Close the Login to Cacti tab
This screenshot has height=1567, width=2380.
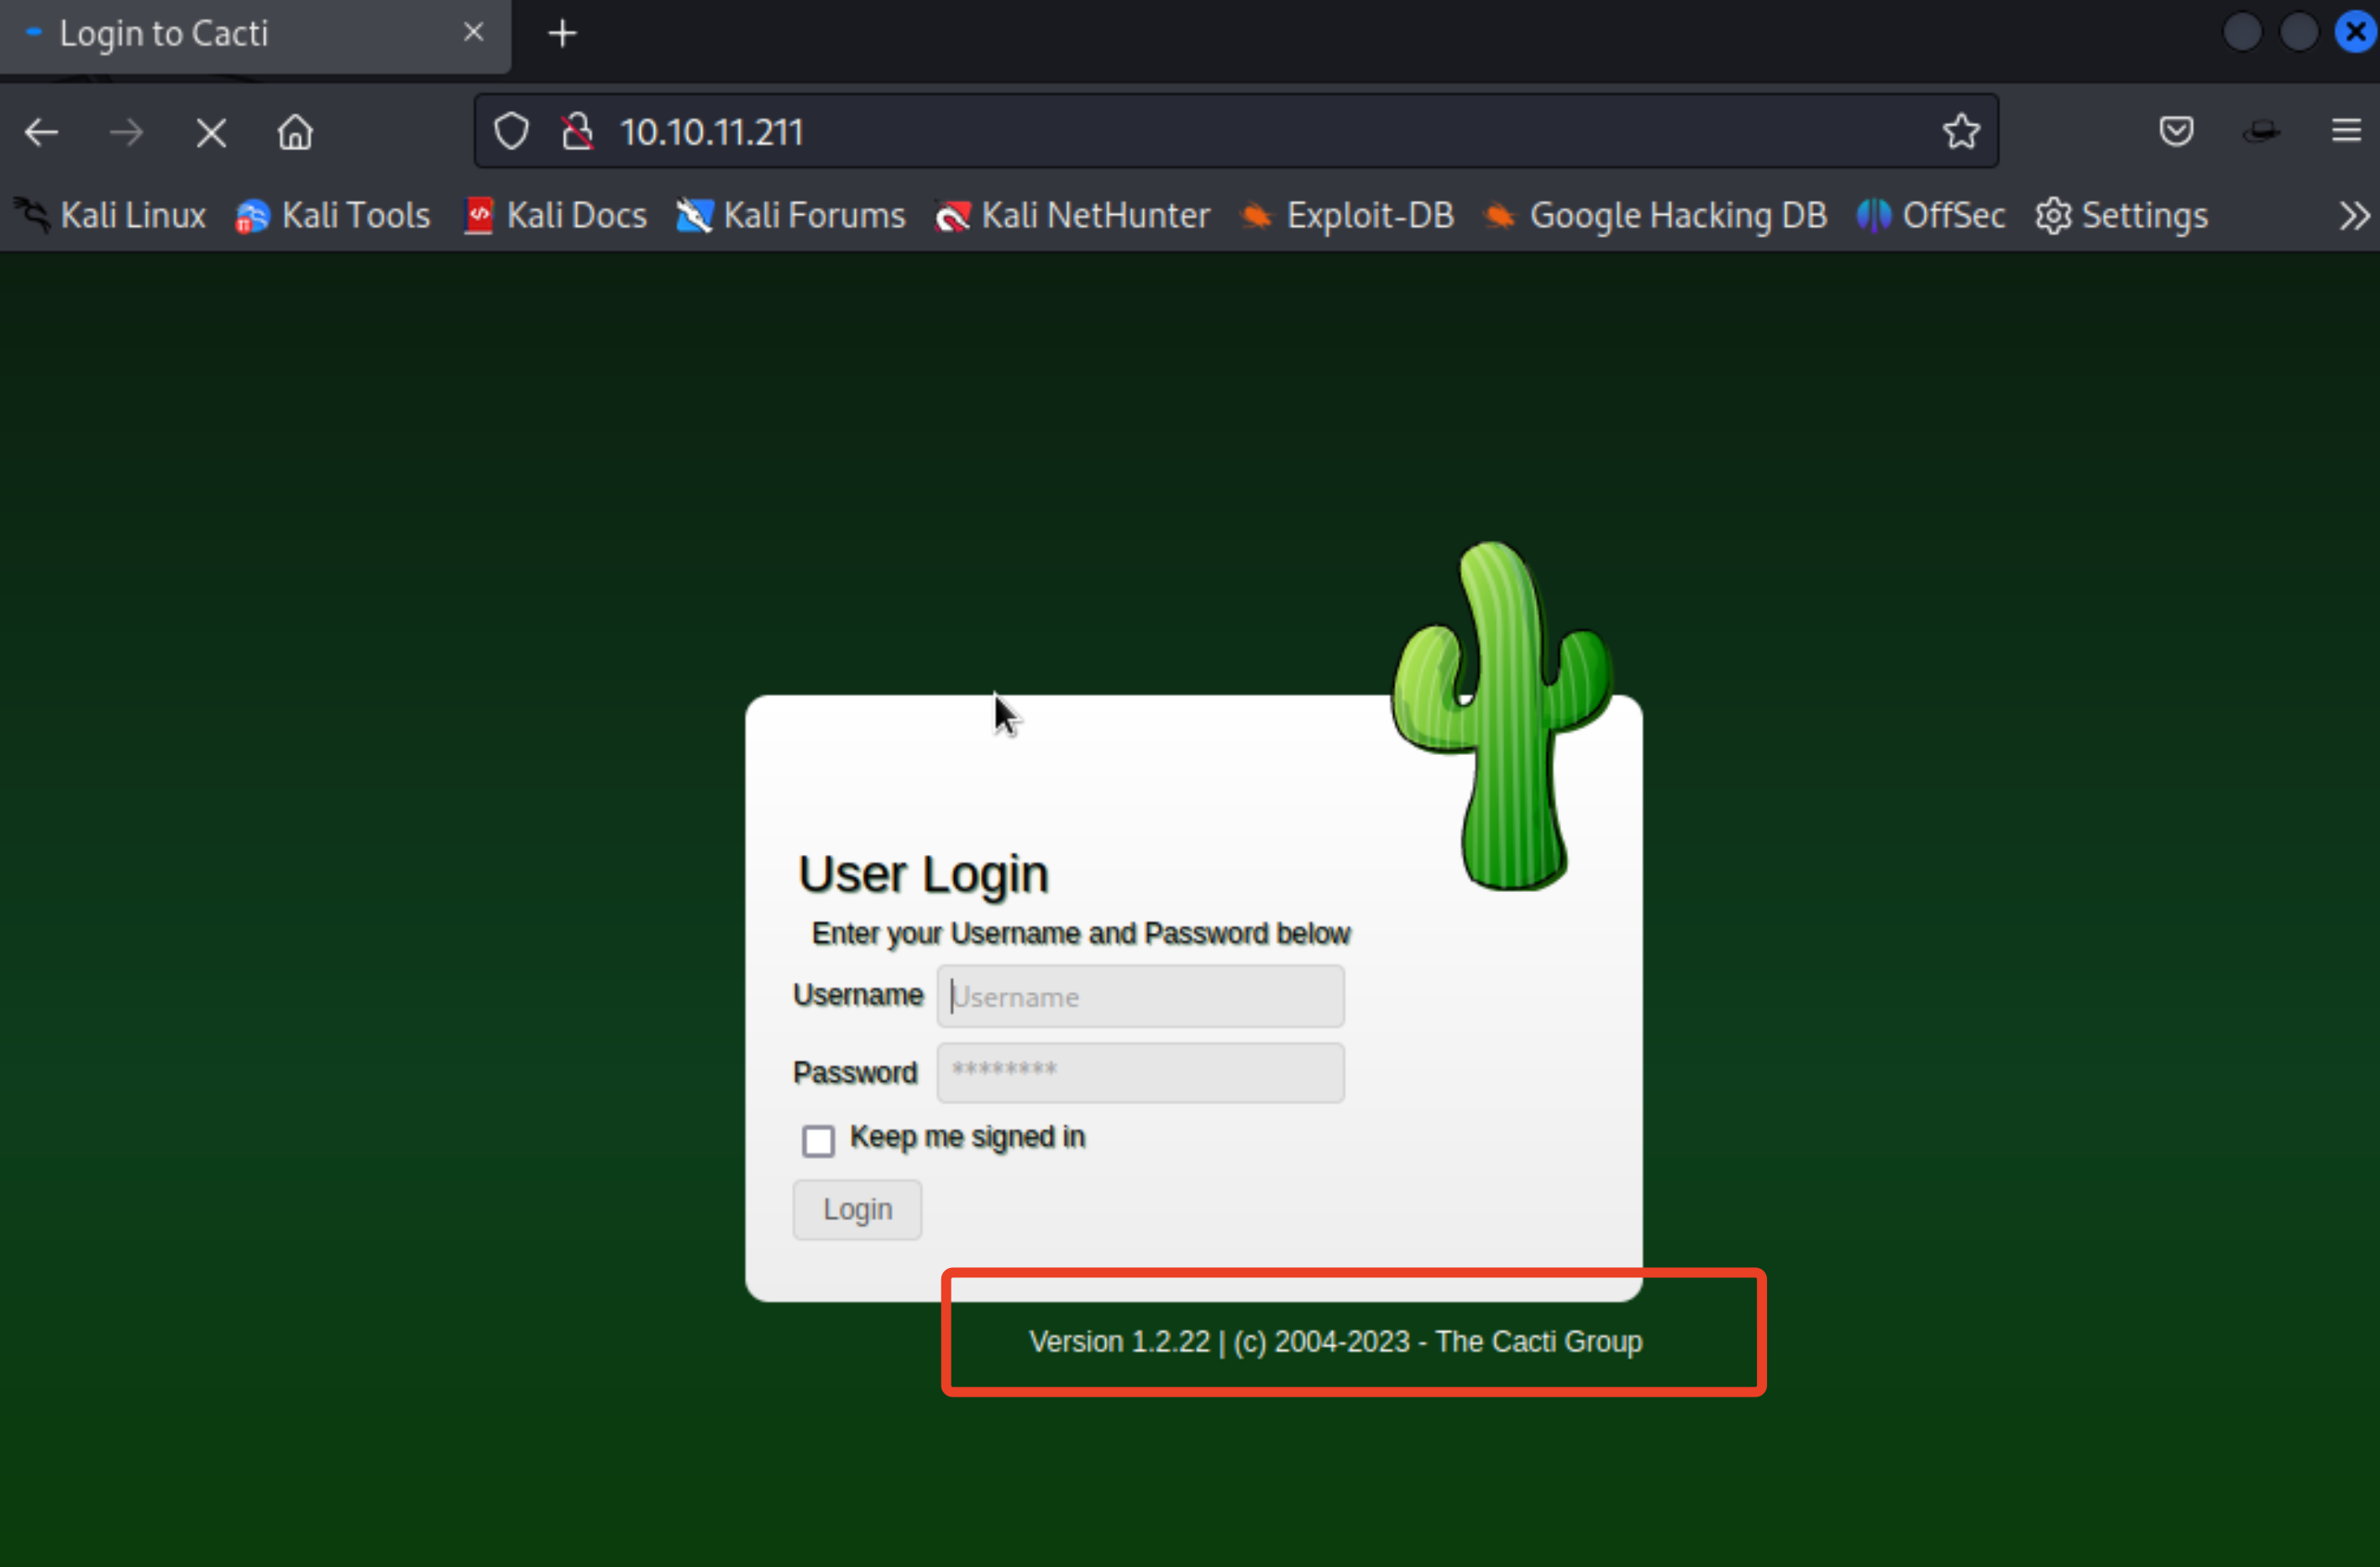(x=474, y=32)
